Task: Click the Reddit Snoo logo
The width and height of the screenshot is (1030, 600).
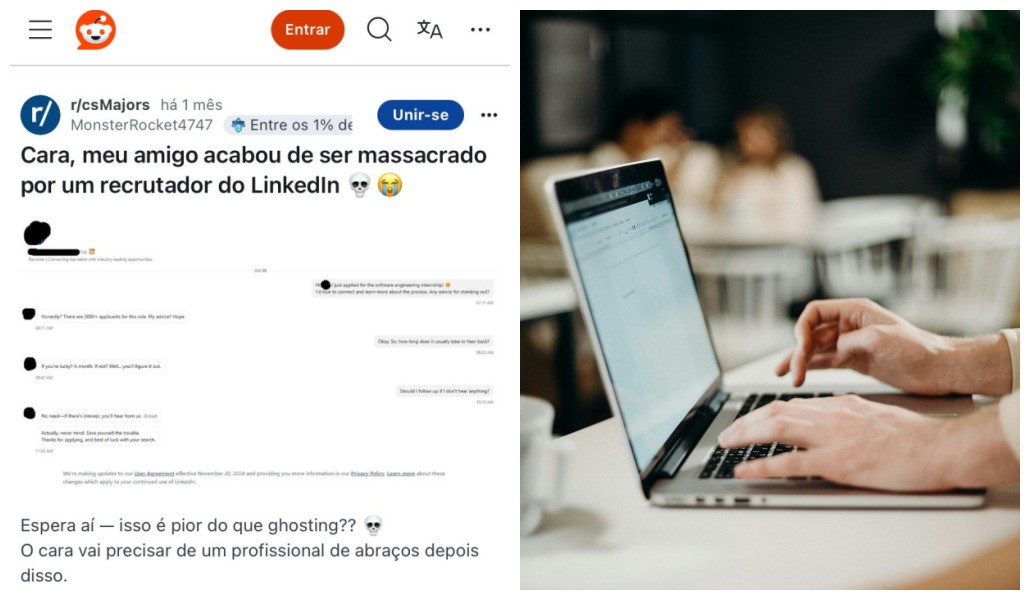Action: [96, 30]
